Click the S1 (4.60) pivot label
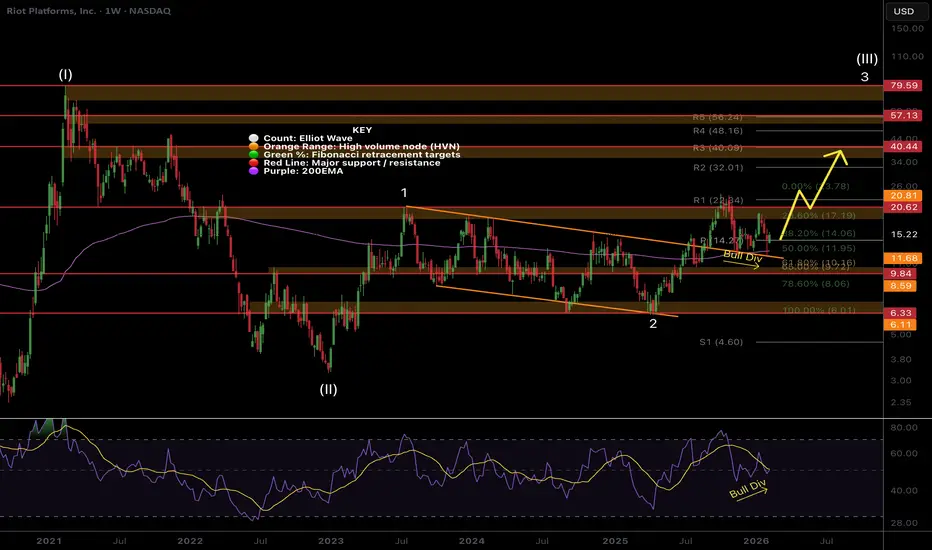Viewport: 932px width, 550px height. click(x=721, y=342)
